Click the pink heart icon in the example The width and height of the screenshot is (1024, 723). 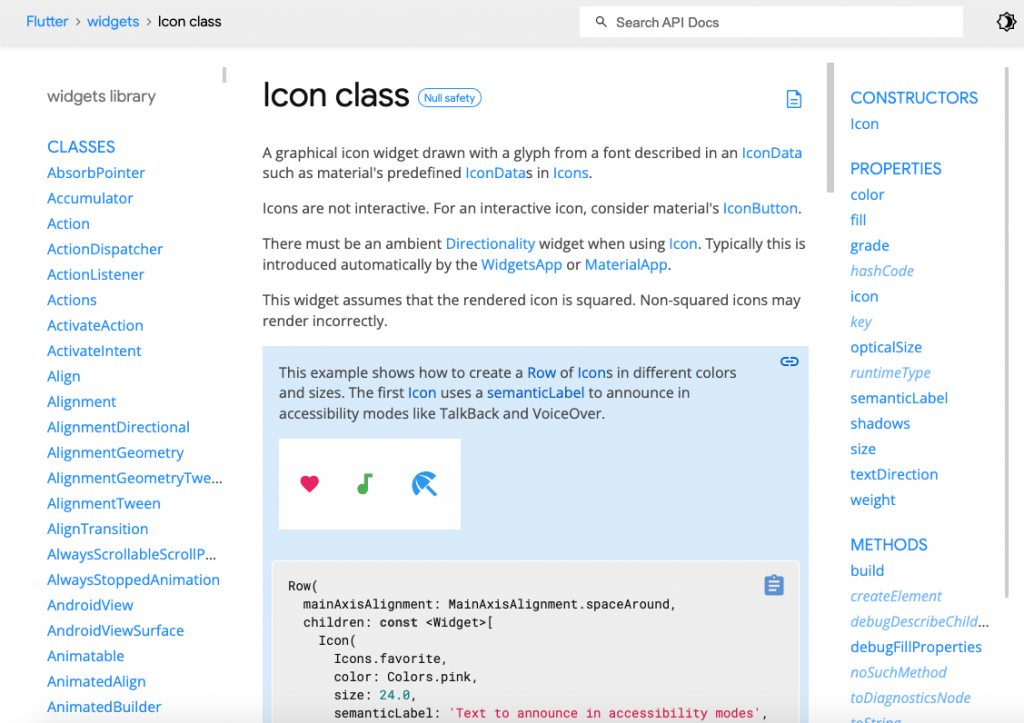coord(310,483)
